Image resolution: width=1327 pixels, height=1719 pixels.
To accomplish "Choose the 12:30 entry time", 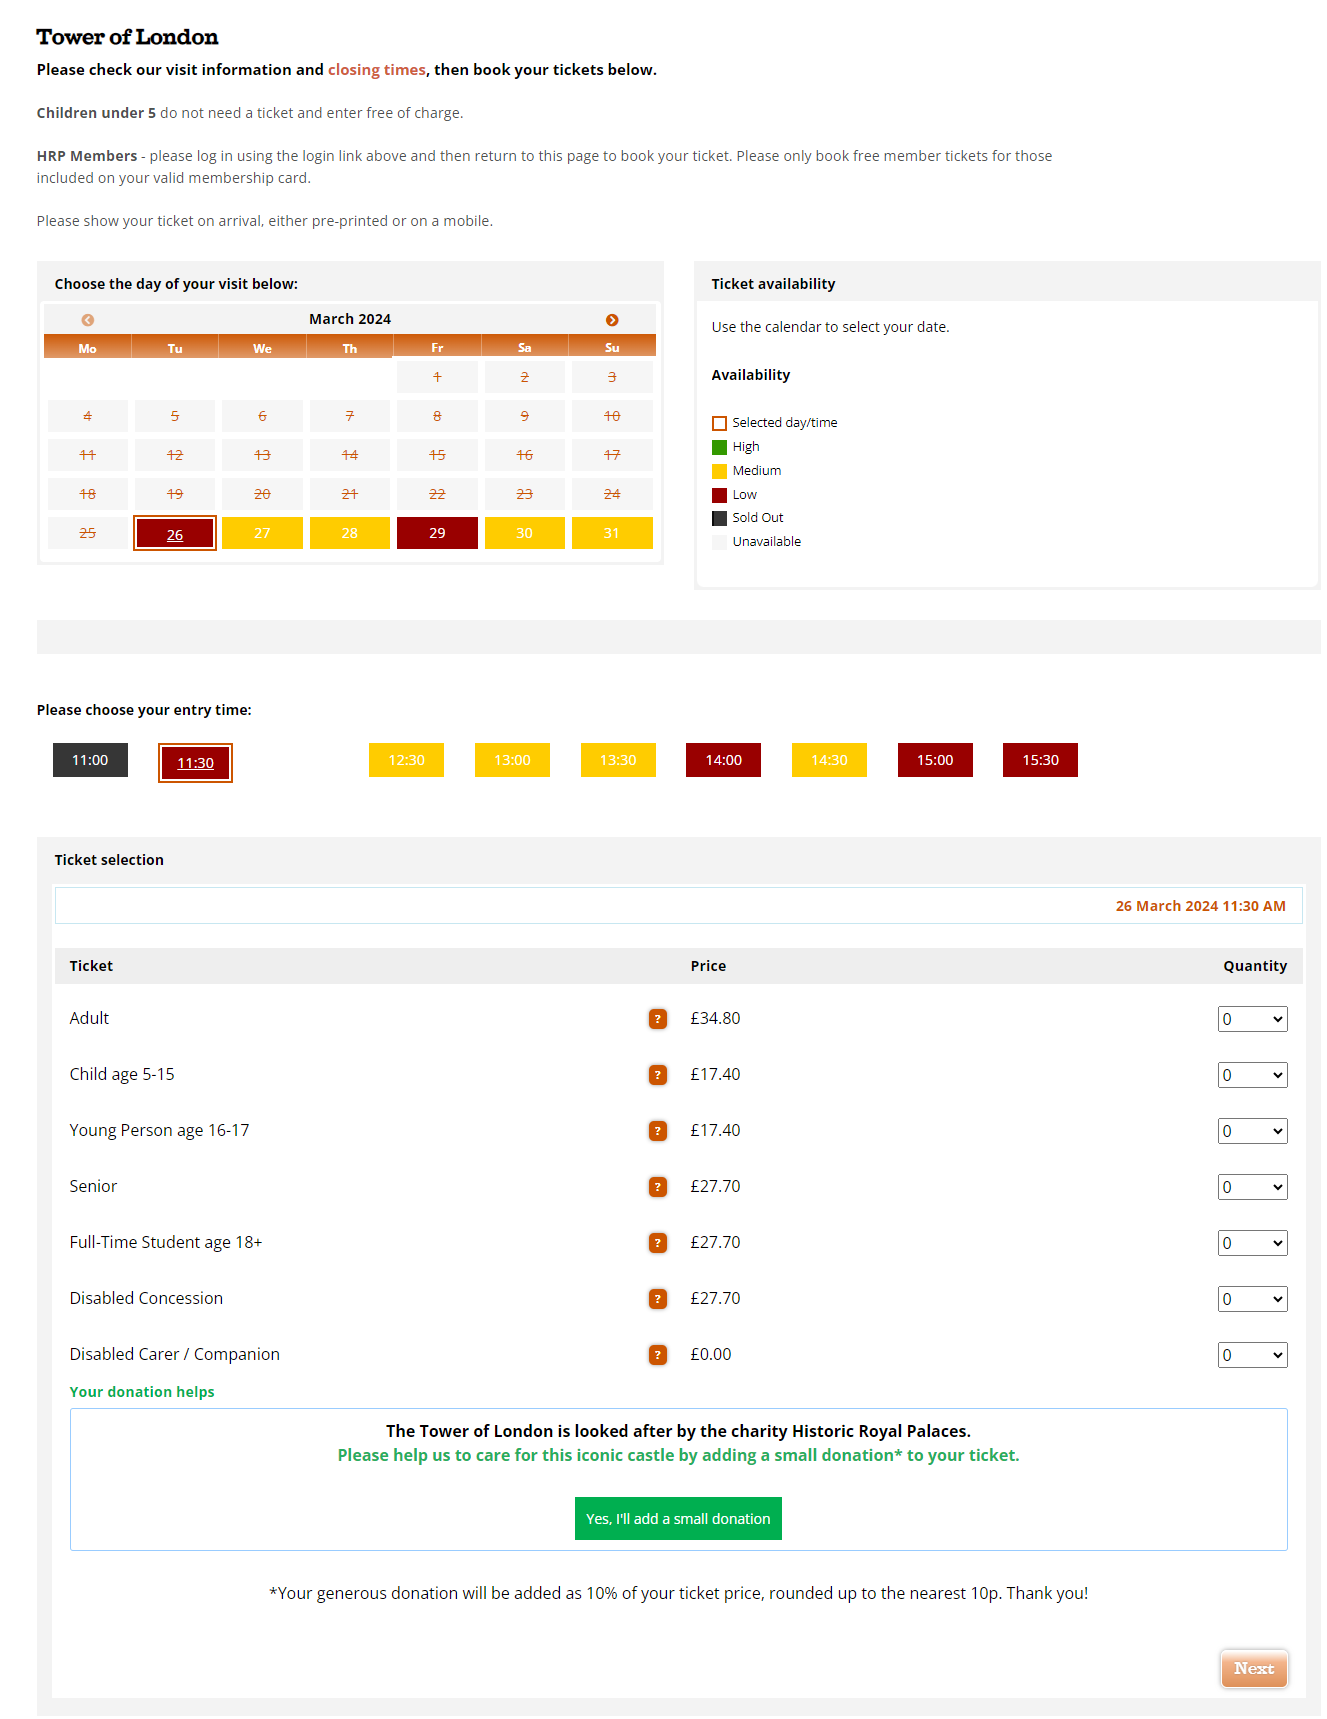I will coord(407,760).
